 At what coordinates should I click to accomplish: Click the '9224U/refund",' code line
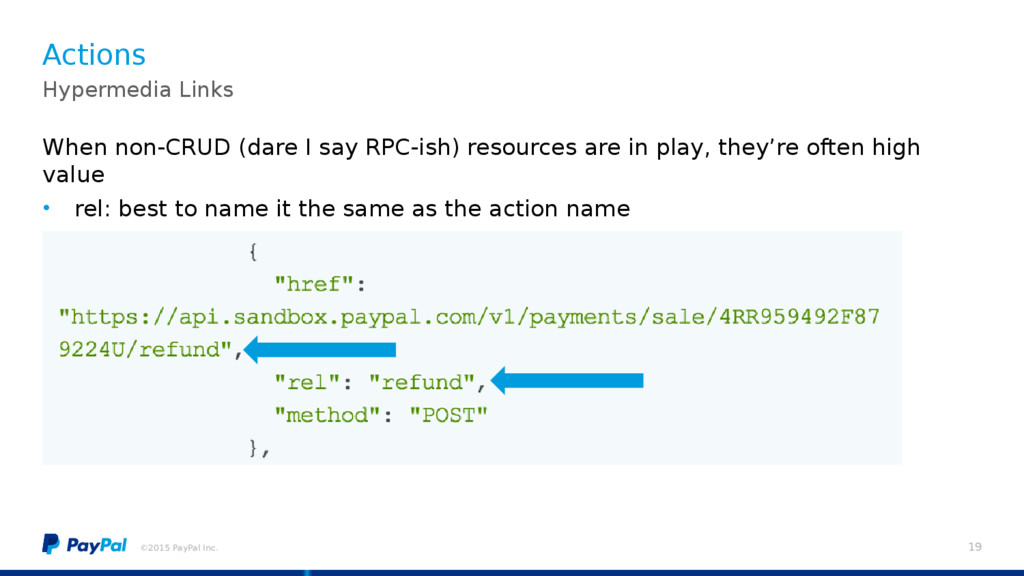pos(151,350)
